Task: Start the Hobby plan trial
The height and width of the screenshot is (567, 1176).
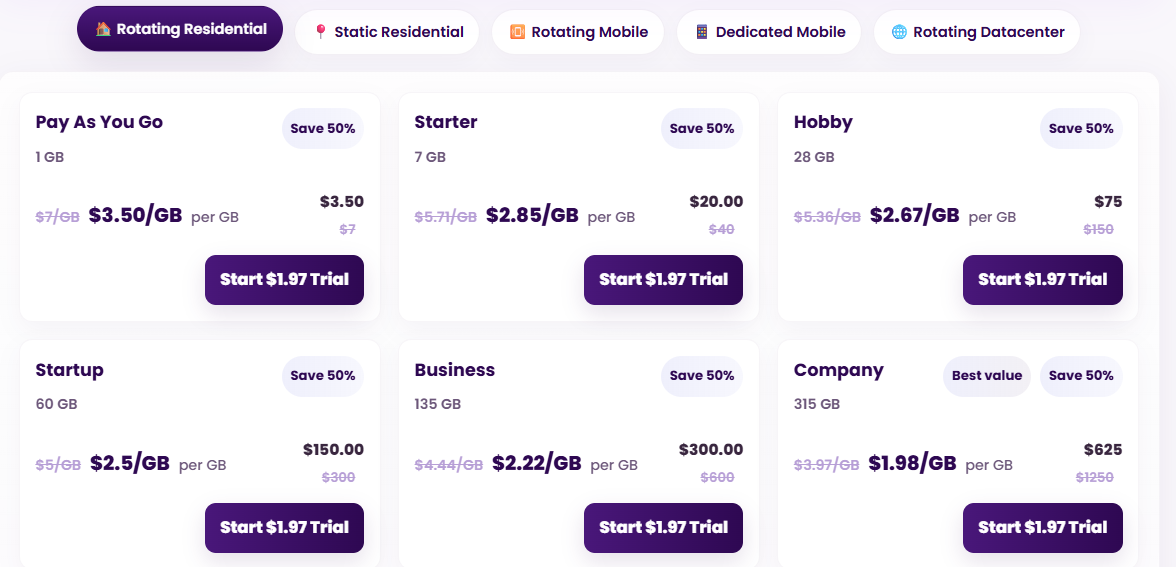Action: click(1042, 280)
